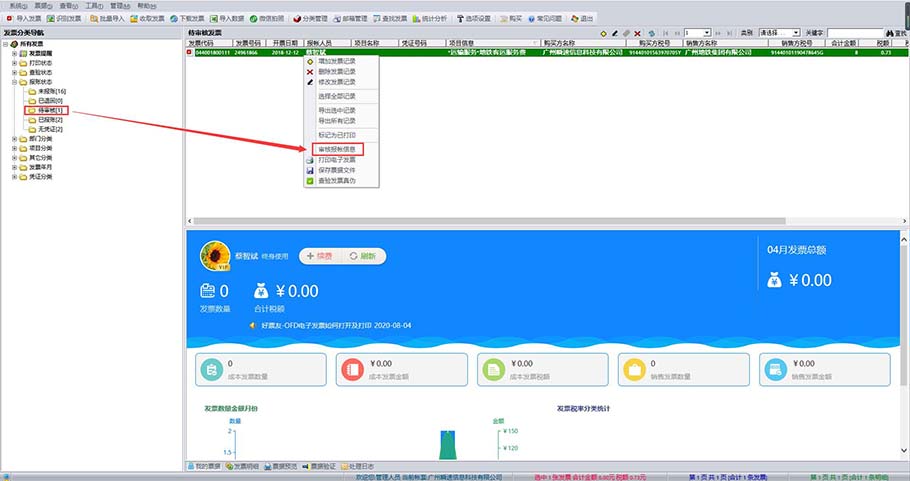Click the eraser icon above the invoice list
The image size is (910, 481).
[x=626, y=34]
